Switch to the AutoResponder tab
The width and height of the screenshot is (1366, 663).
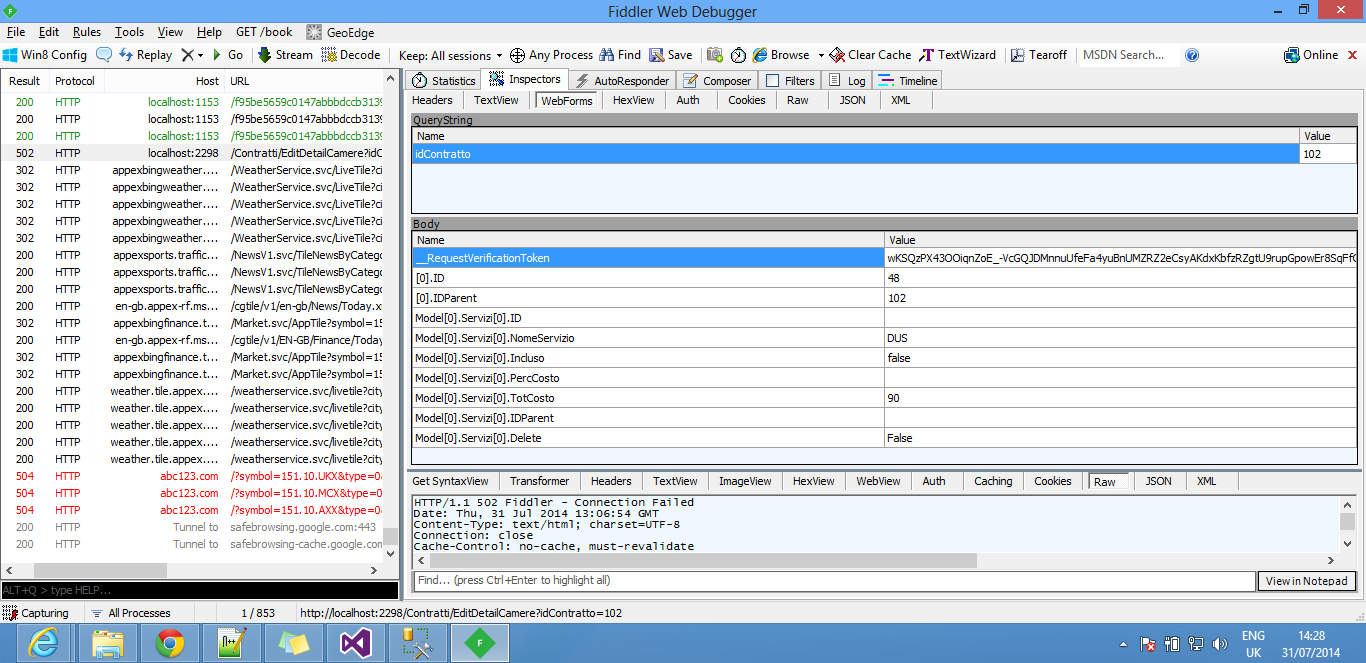pos(623,81)
